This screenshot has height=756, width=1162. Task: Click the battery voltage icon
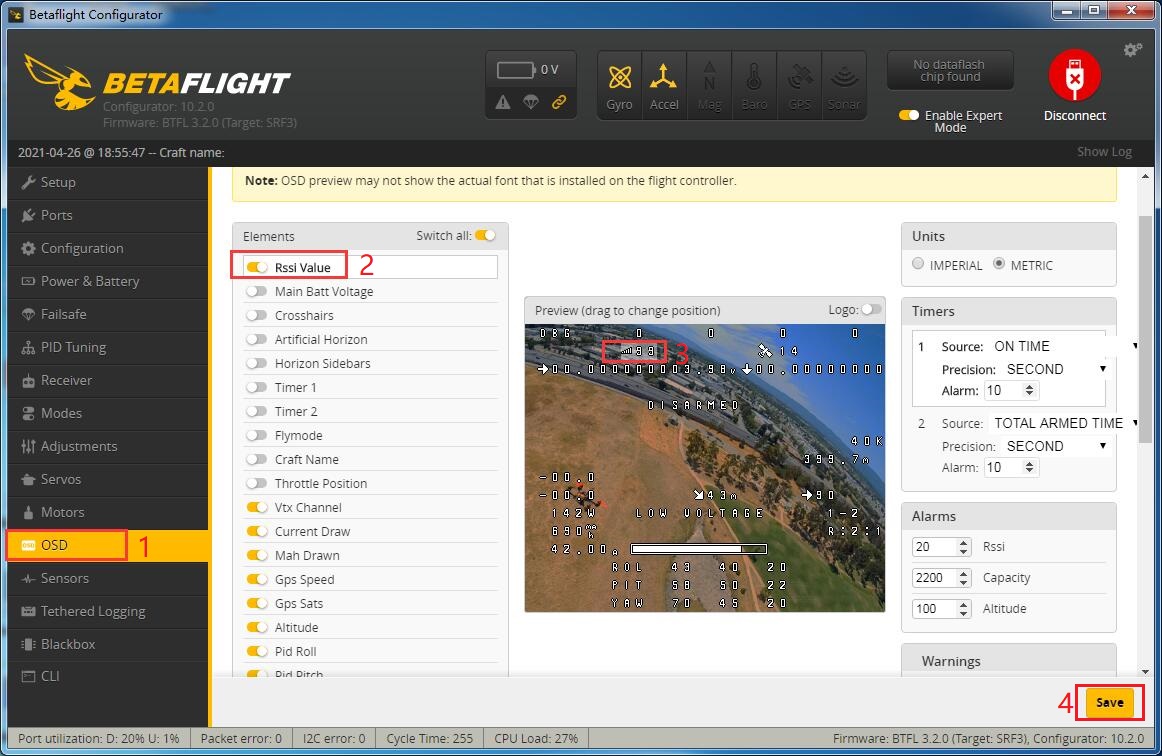click(516, 70)
